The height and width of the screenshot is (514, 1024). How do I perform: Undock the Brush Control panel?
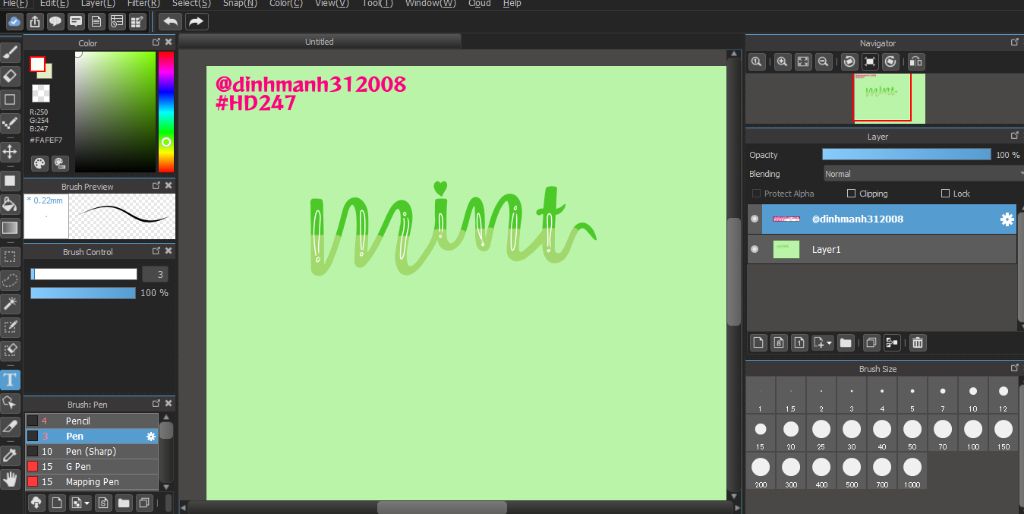pyautogui.click(x=156, y=251)
